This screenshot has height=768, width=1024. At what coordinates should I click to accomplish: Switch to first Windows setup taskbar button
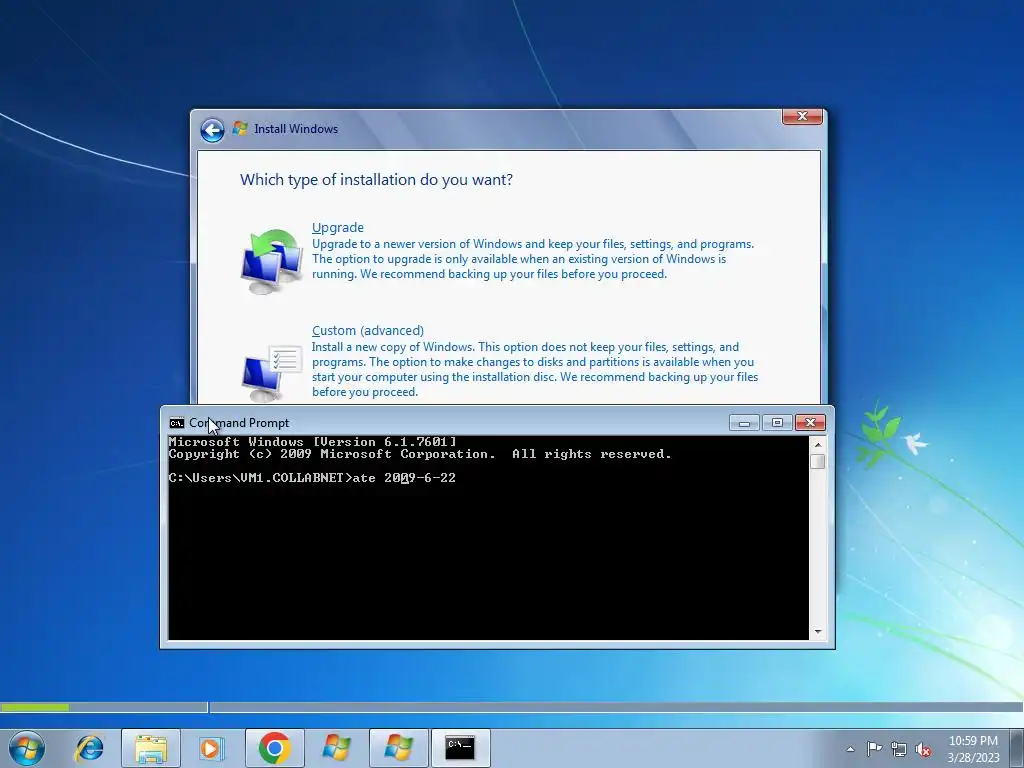click(x=336, y=748)
